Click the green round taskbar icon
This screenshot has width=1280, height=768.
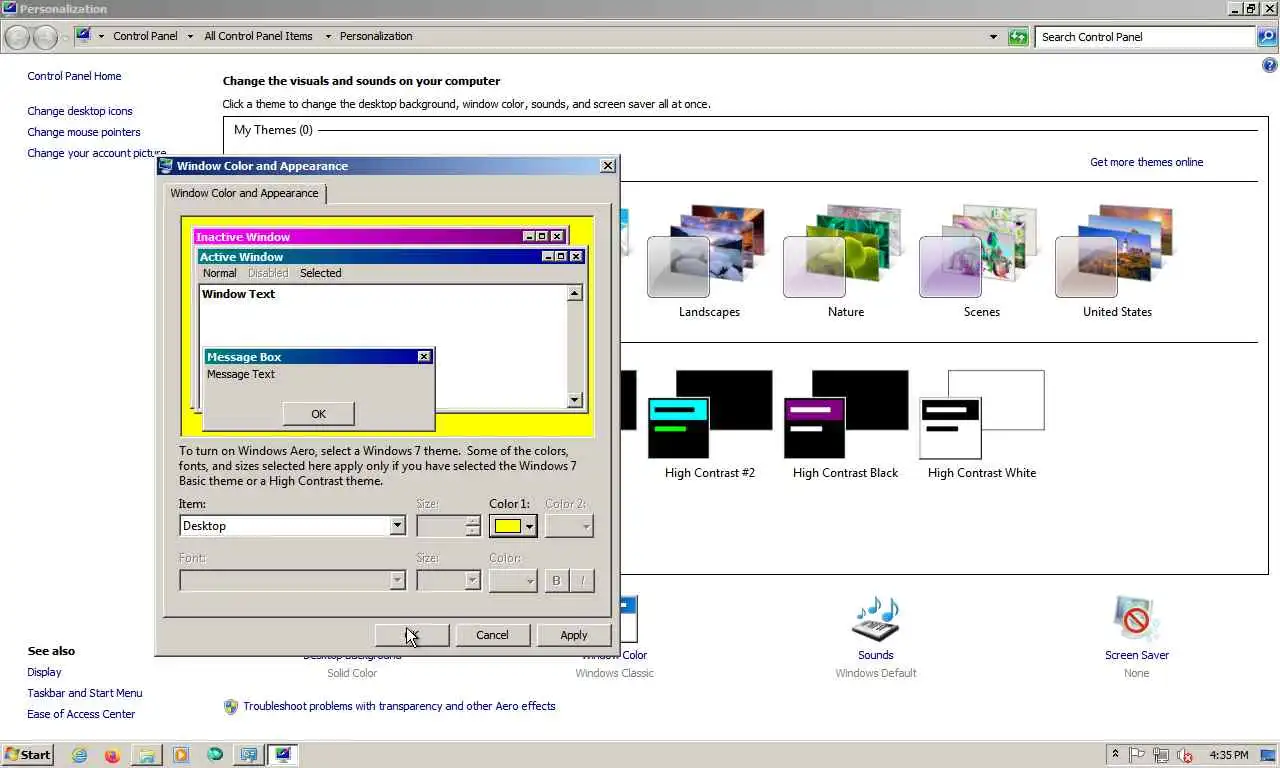pyautogui.click(x=214, y=755)
